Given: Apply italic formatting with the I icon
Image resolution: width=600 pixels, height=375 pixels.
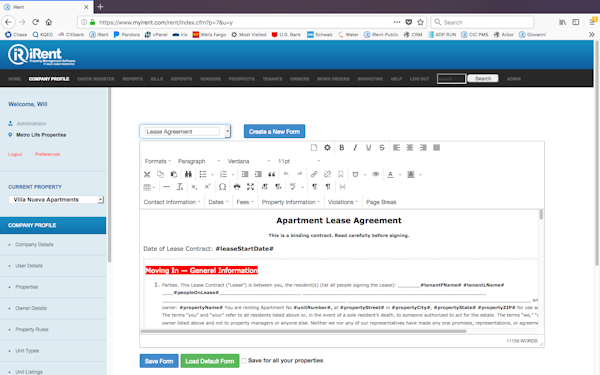Looking at the screenshot, I should [355, 148].
